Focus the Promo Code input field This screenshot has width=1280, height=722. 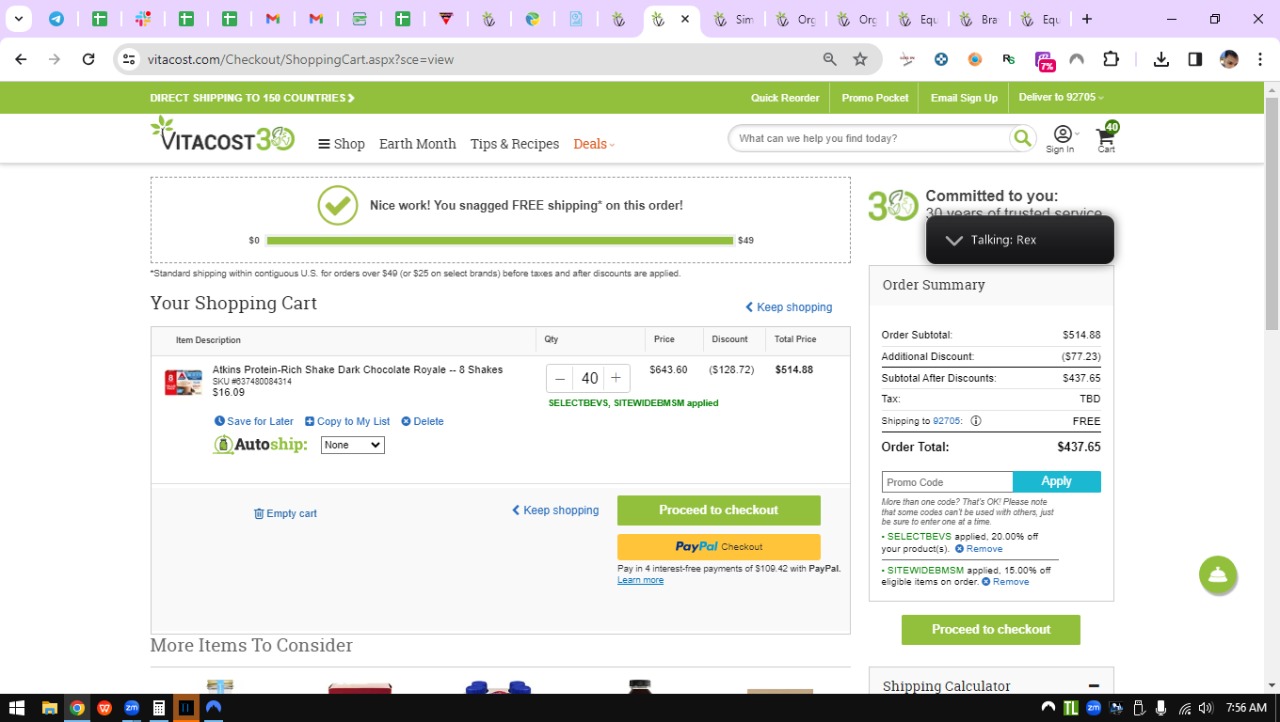pyautogui.click(x=947, y=482)
